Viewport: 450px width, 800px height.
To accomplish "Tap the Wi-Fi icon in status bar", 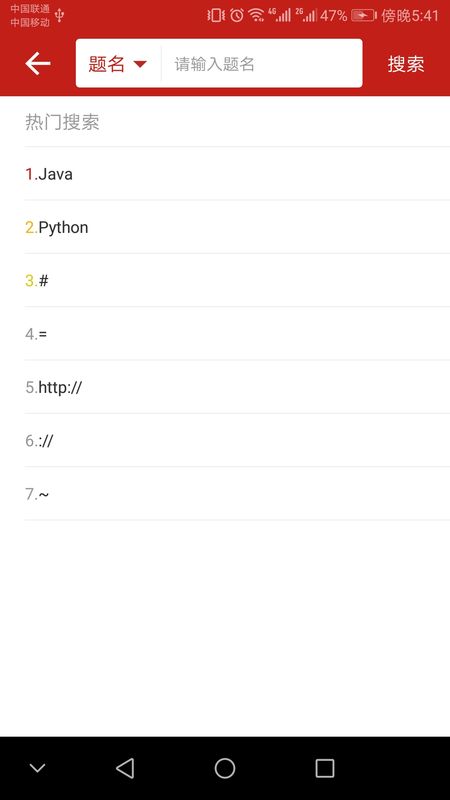I will point(256,15).
